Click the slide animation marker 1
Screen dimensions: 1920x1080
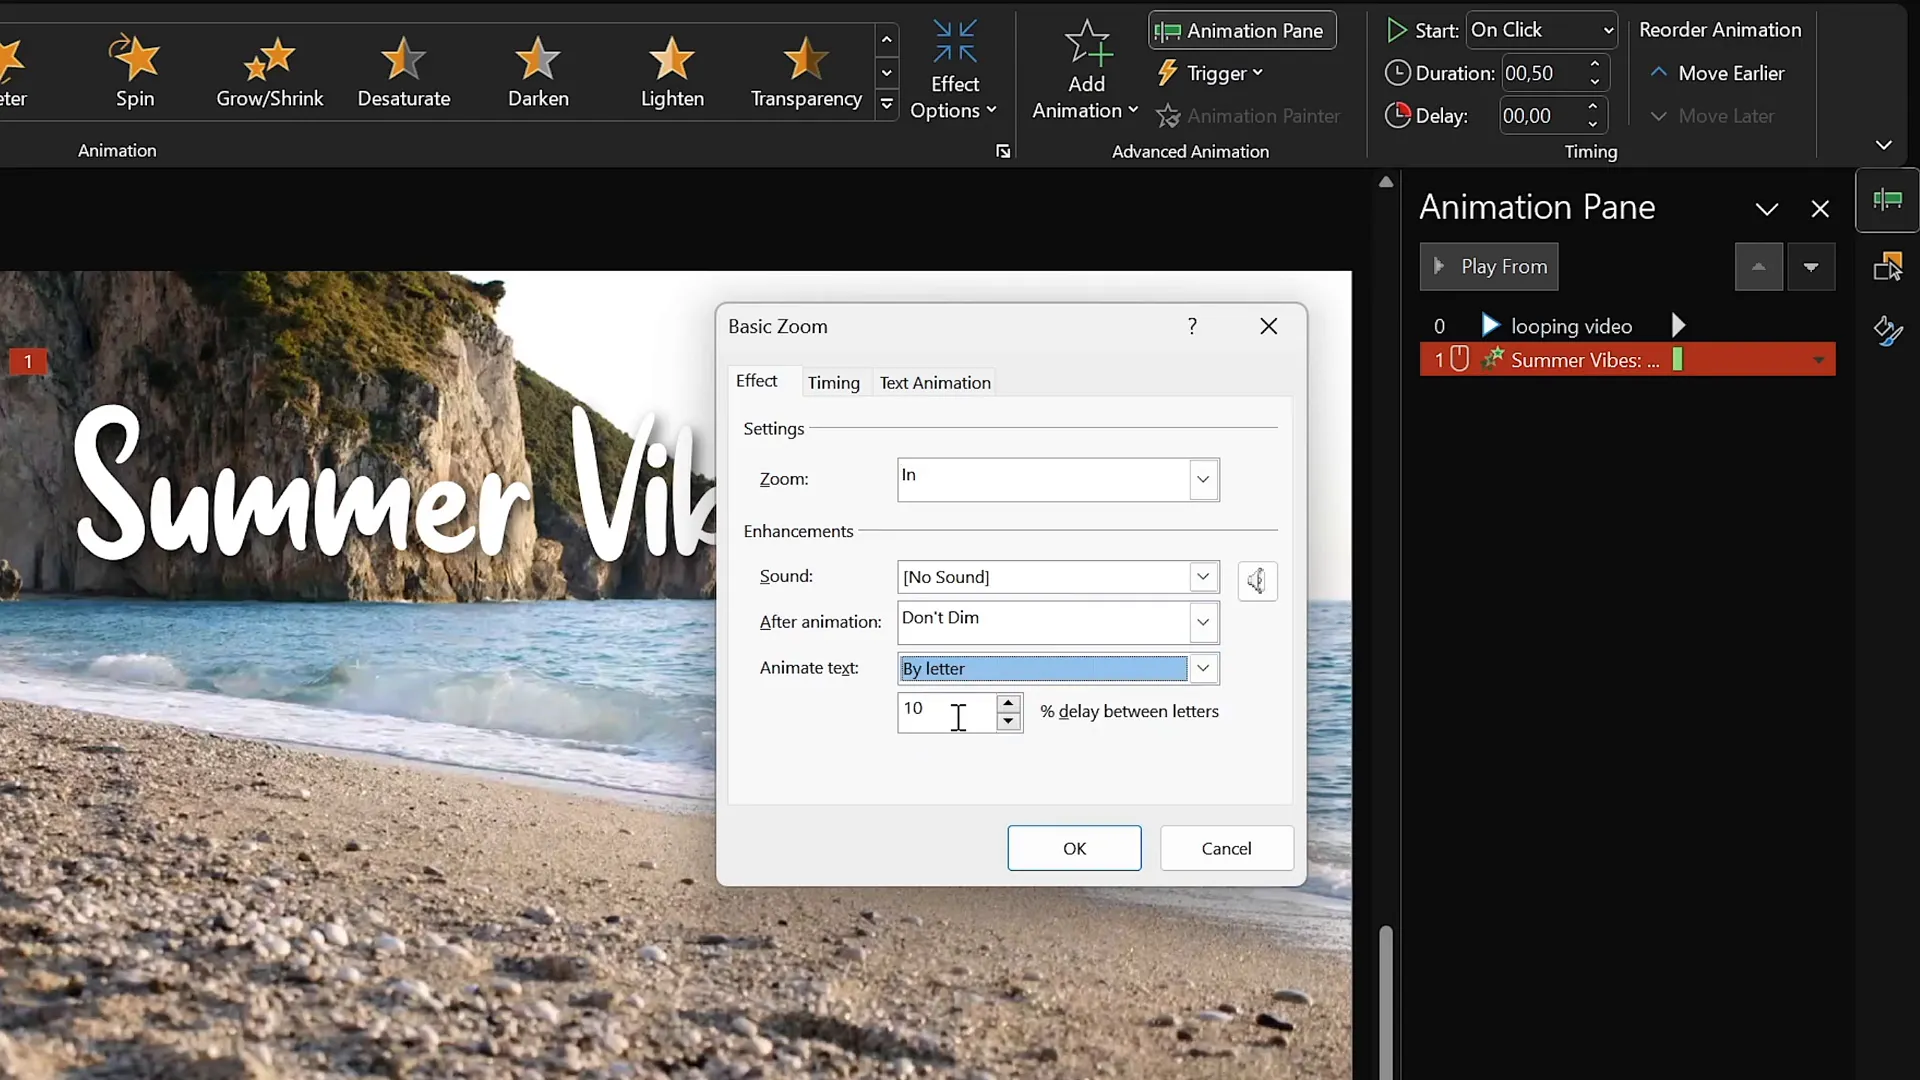click(x=28, y=361)
